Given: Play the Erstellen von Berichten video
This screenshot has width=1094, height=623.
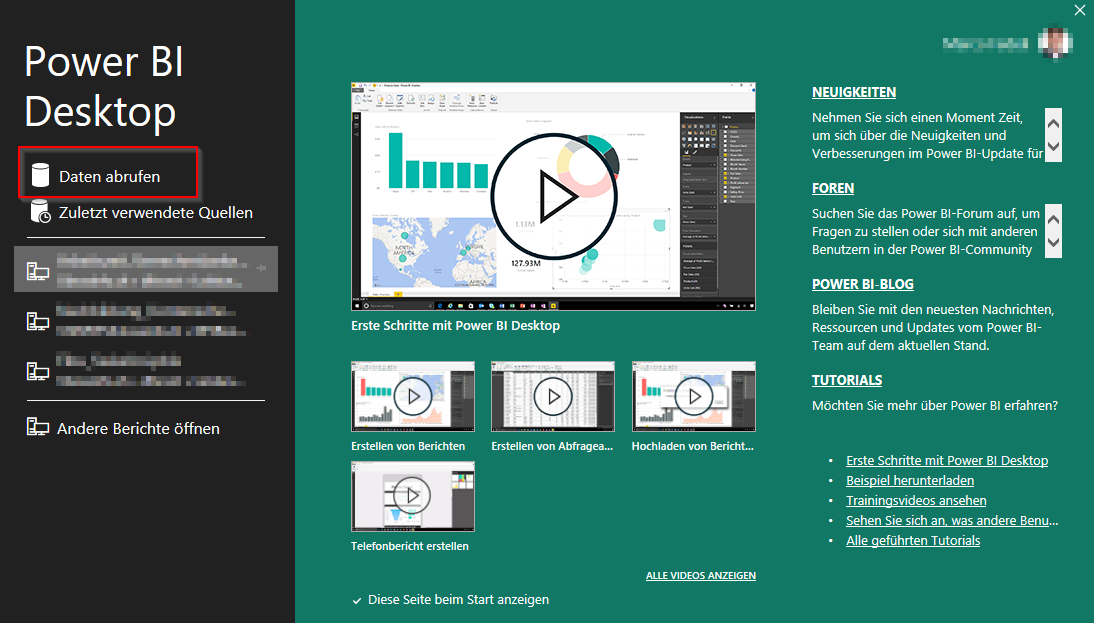Looking at the screenshot, I should 412,397.
